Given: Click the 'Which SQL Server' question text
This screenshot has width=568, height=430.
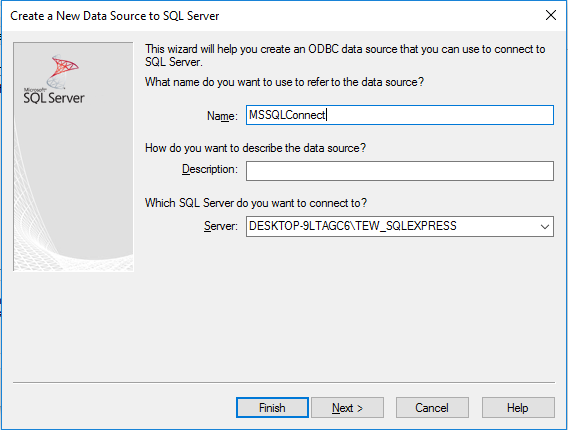Looking at the screenshot, I should coord(256,203).
